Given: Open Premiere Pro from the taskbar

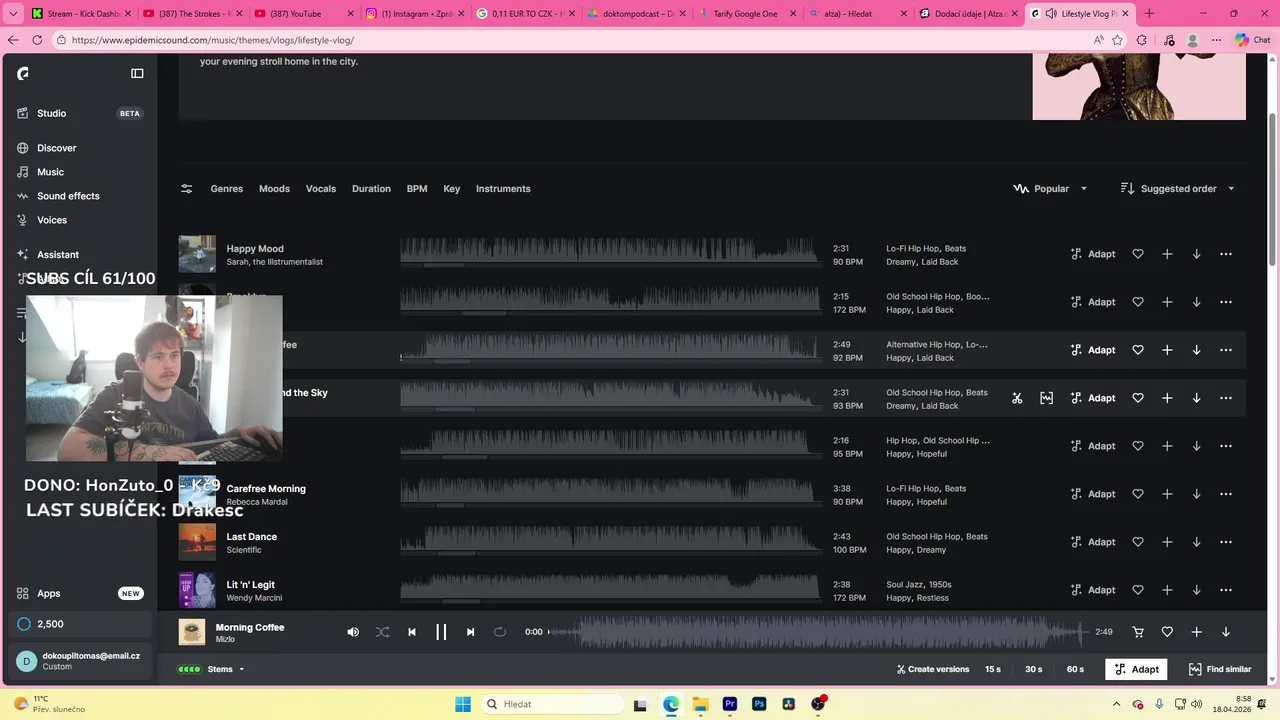Looking at the screenshot, I should tap(730, 704).
